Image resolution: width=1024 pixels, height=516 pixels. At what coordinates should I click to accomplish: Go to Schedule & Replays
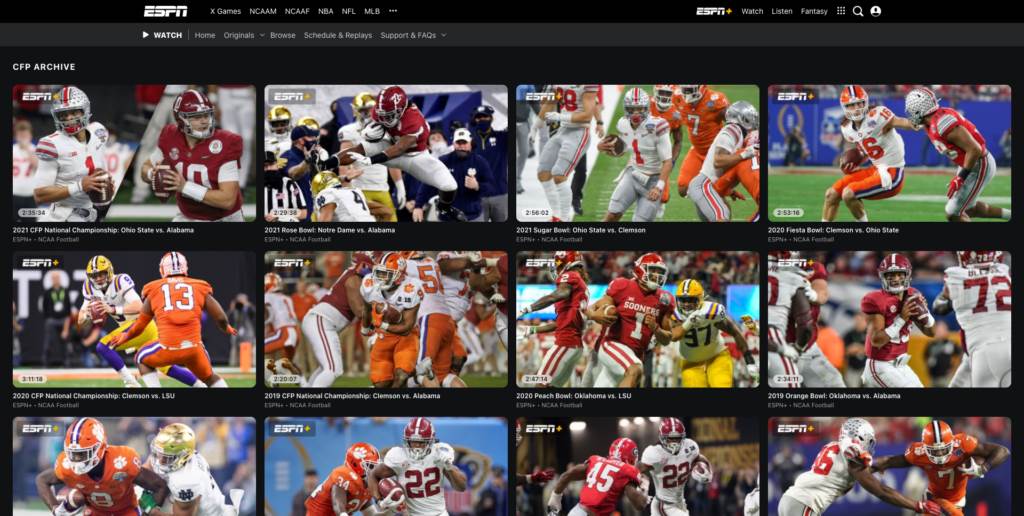[x=338, y=35]
